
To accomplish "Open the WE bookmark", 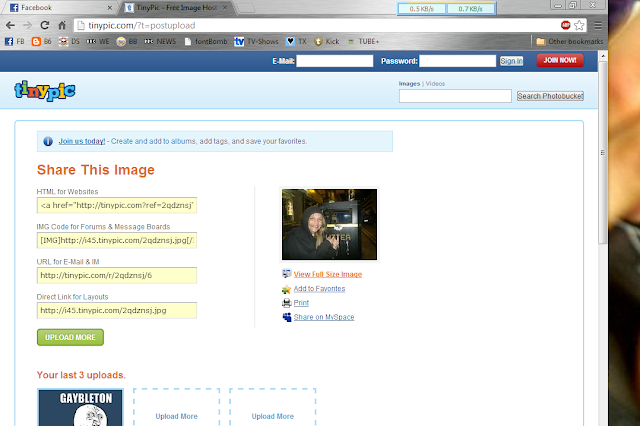I will coord(98,41).
